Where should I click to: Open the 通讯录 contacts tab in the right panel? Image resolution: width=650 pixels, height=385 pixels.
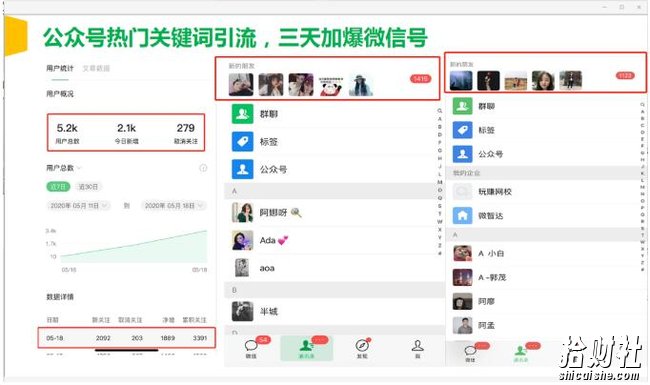[x=521, y=352]
